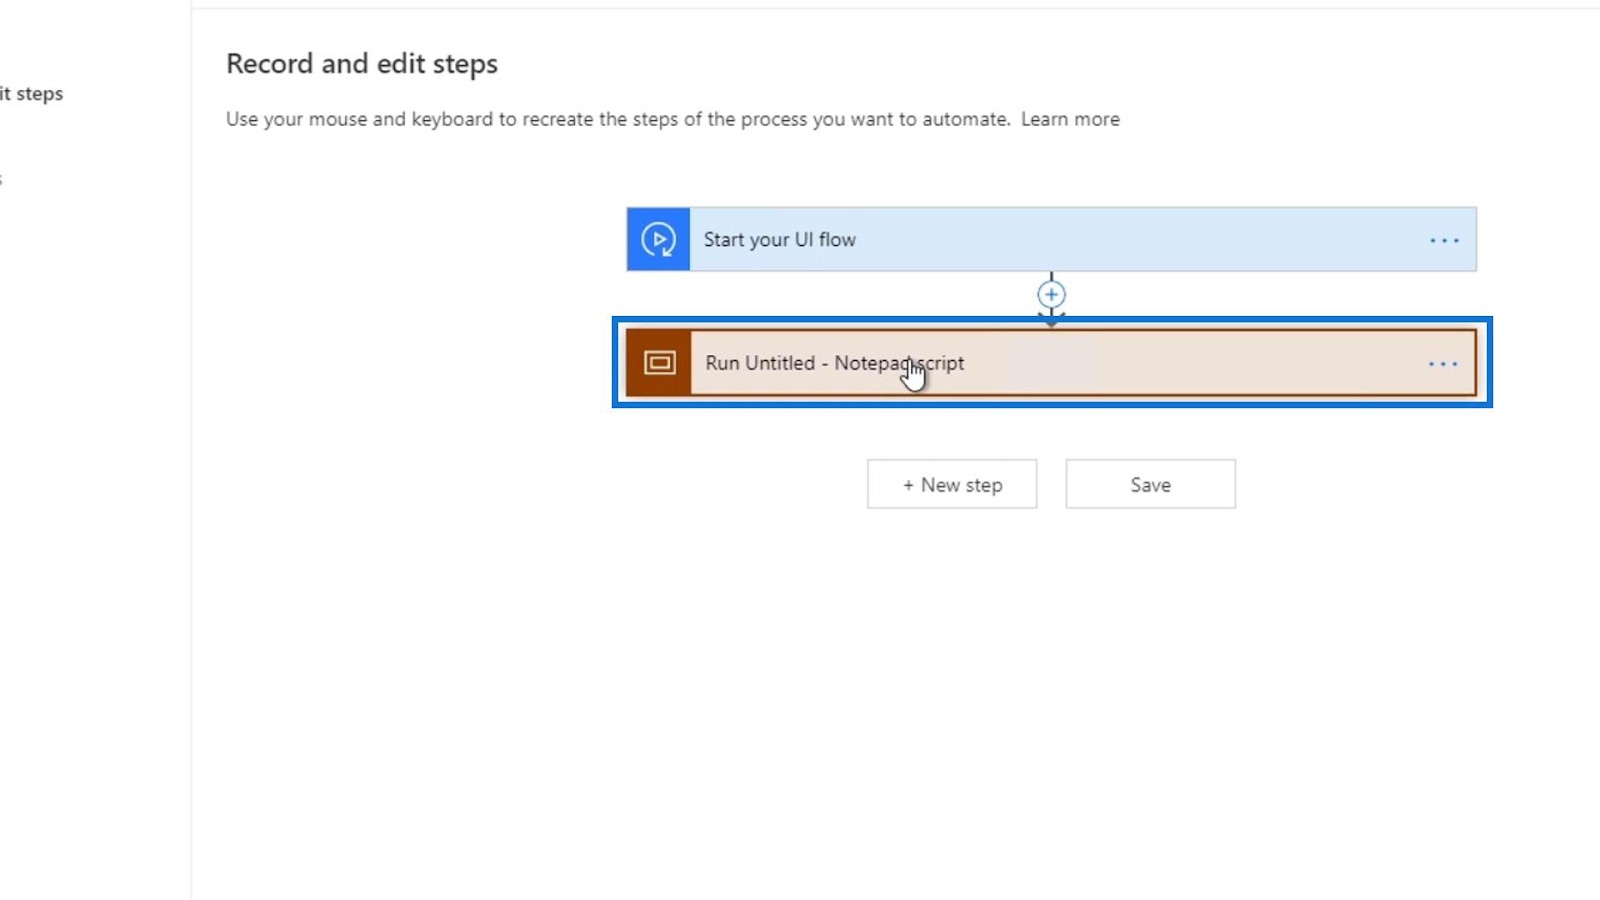Open the Run Untitled - Notepad script ellipsis menu
Image resolution: width=1600 pixels, height=900 pixels.
pyautogui.click(x=1443, y=364)
